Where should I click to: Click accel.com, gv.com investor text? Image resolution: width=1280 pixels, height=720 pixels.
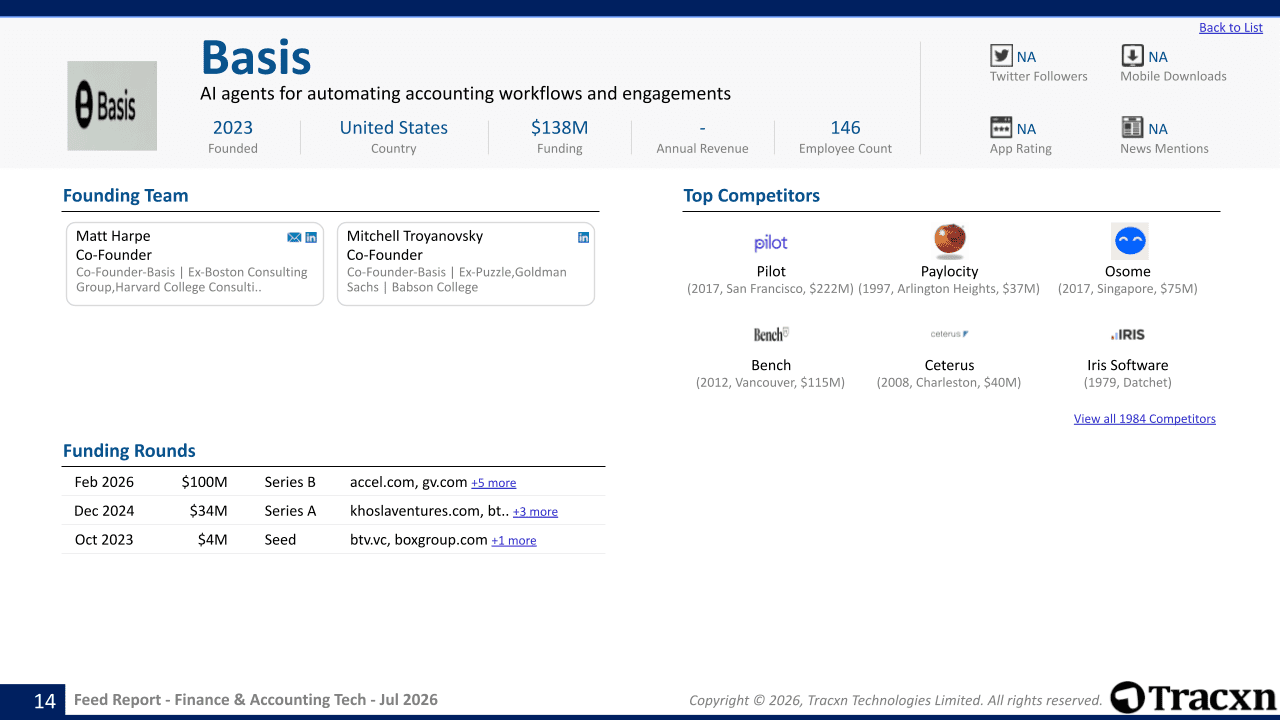point(408,482)
